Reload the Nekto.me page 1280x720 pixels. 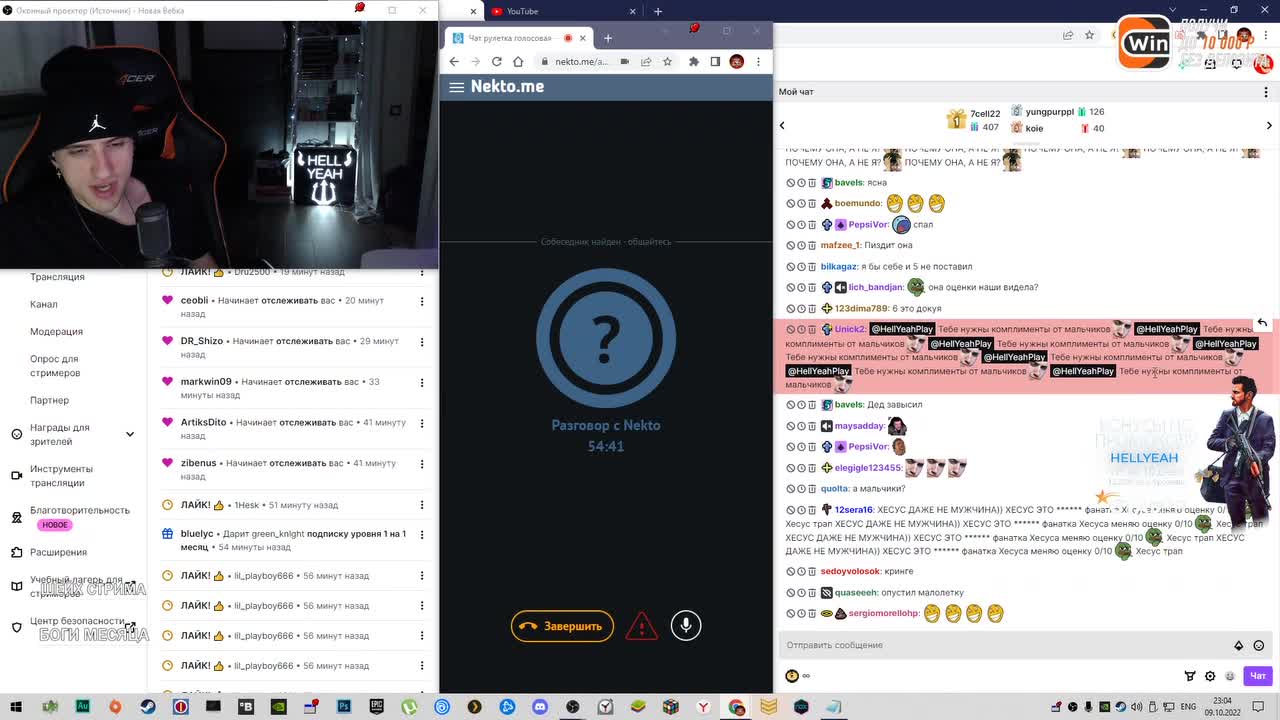497,61
